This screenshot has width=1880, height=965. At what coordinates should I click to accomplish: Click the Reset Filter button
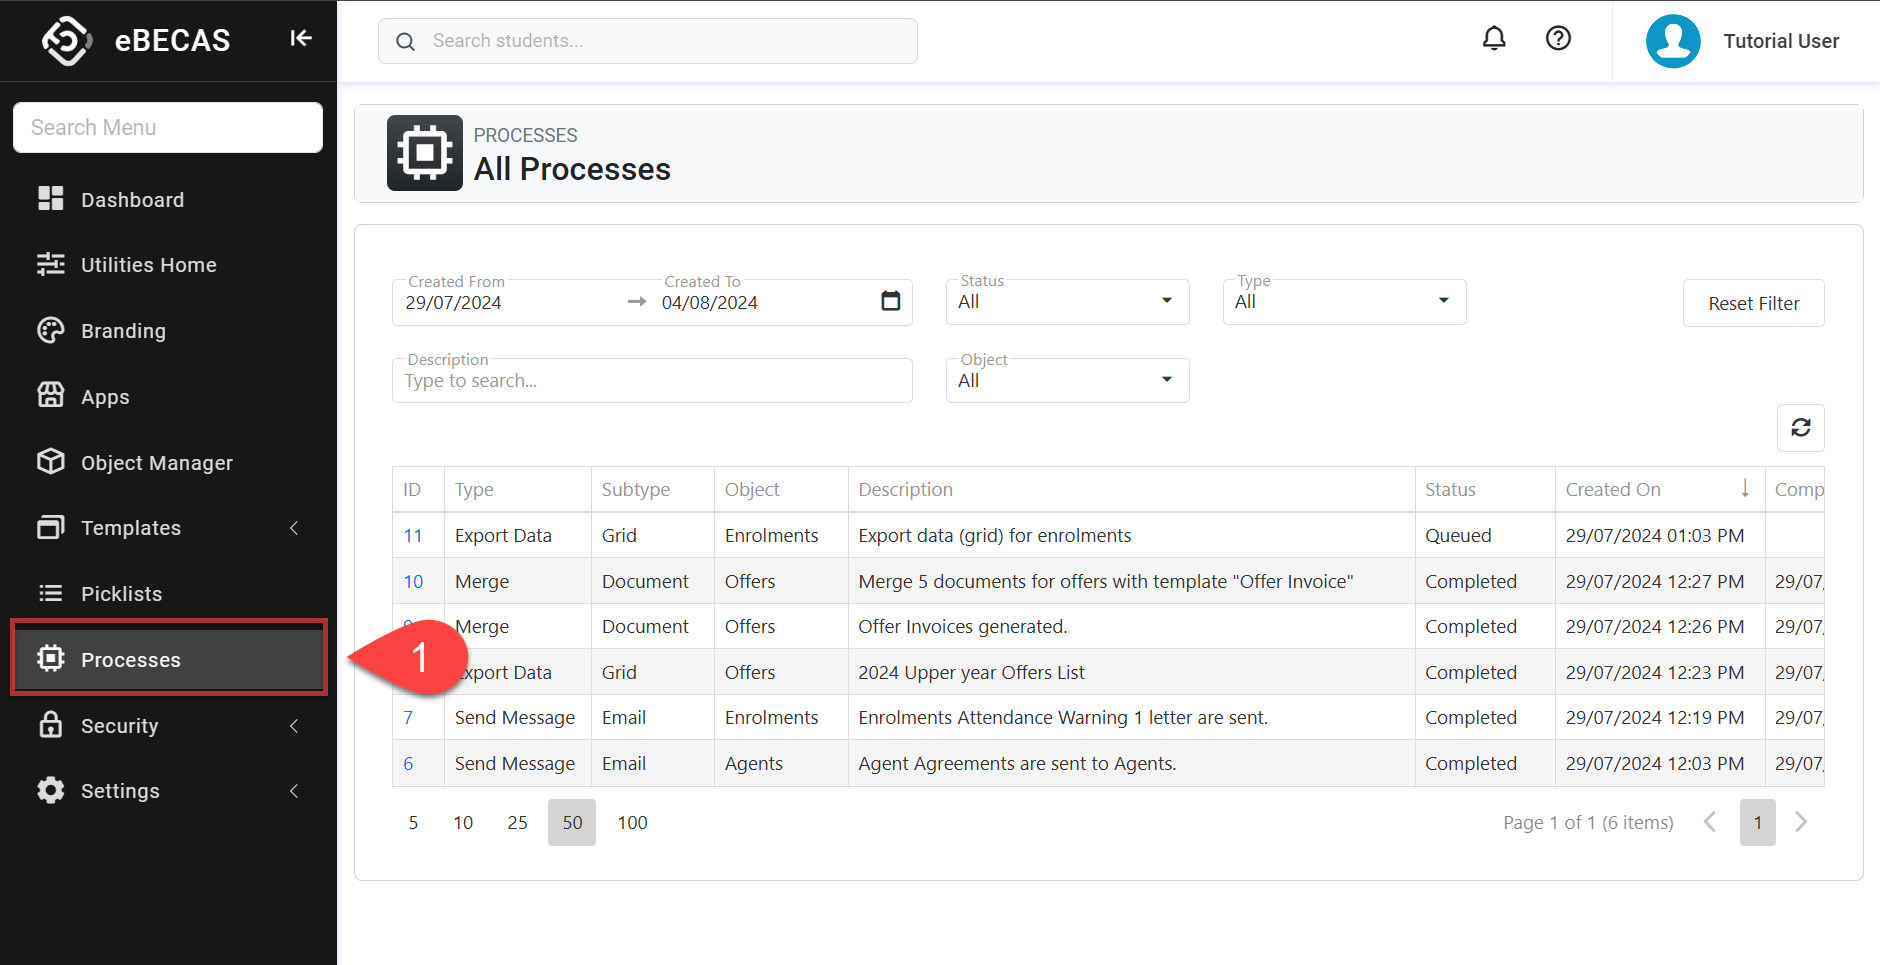(x=1752, y=303)
